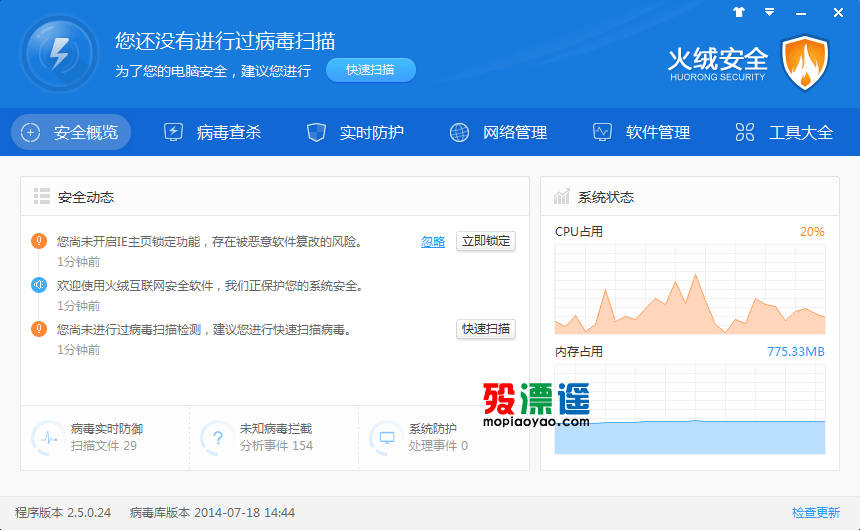This screenshot has width=860, height=530.
Task: Click the 网络管理 globe icon
Action: [459, 132]
